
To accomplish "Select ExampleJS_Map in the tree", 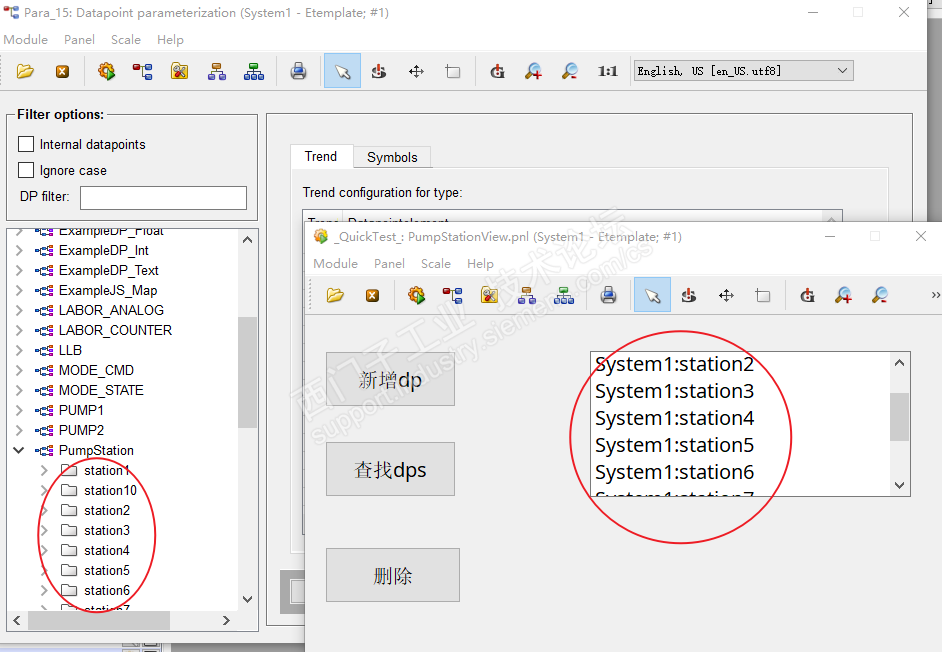I will pos(108,291).
